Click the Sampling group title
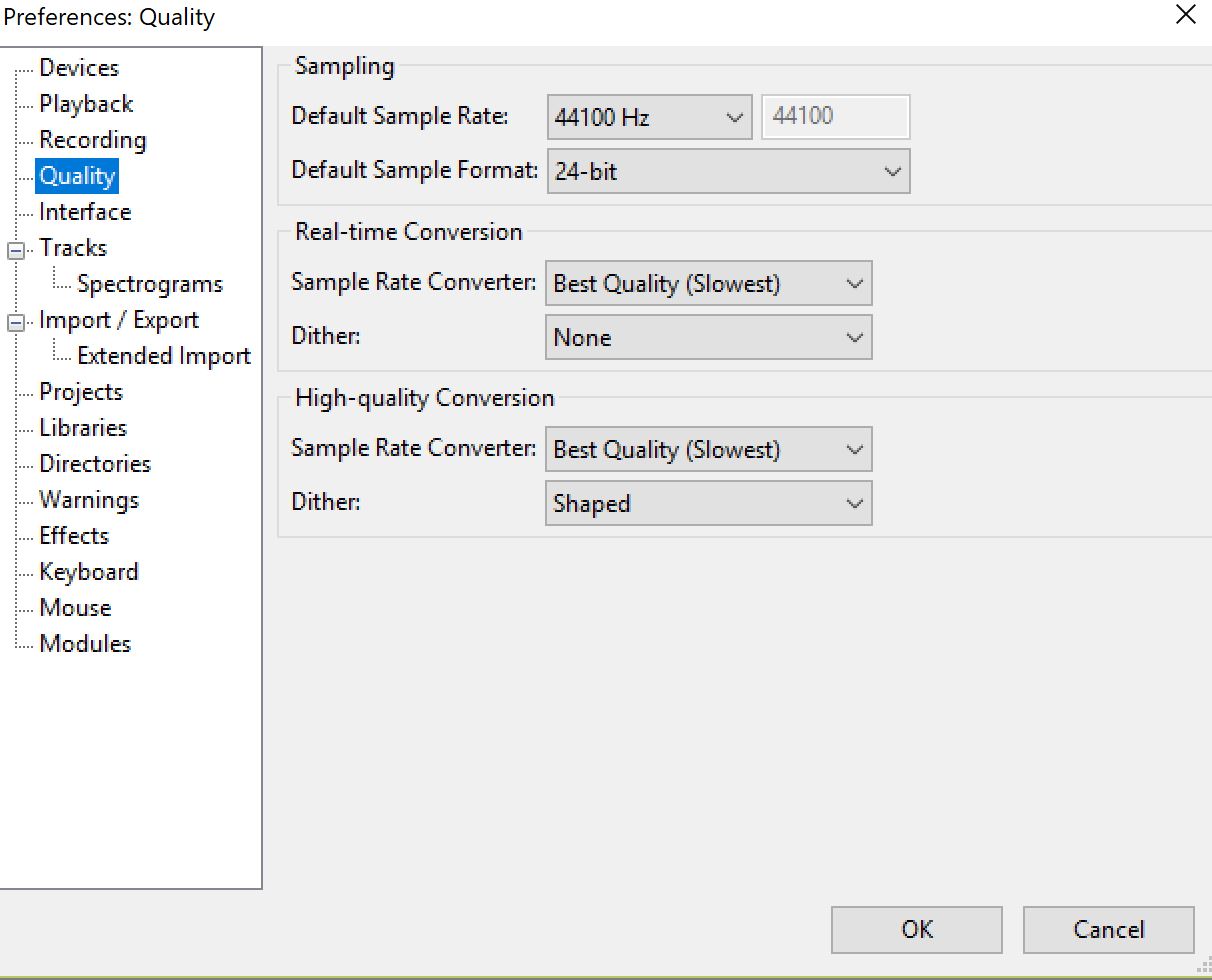Viewport: 1212px width, 980px height. (345, 67)
